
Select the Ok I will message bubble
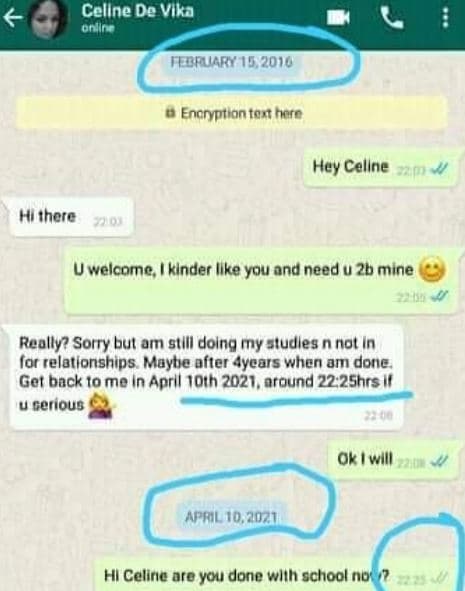point(393,460)
